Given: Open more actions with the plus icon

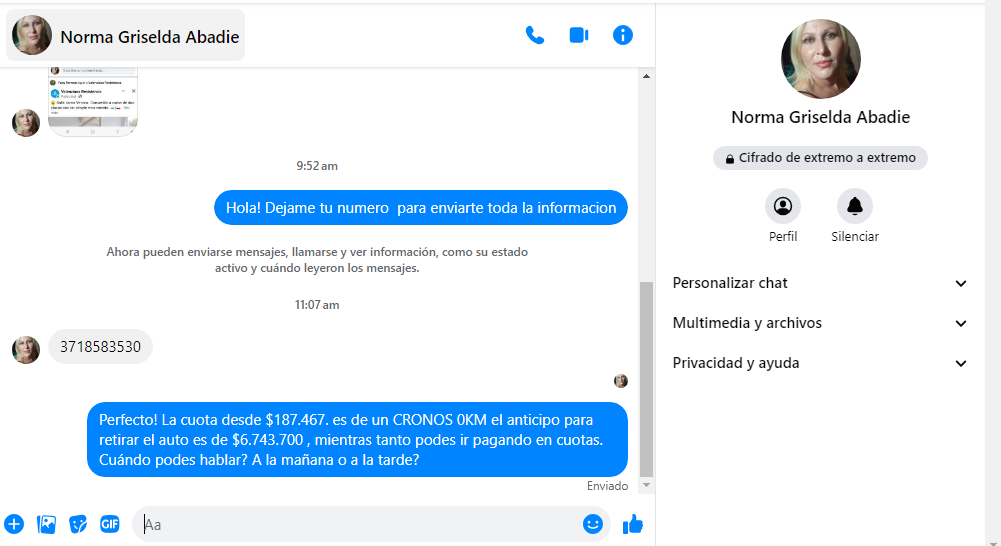Looking at the screenshot, I should point(14,523).
